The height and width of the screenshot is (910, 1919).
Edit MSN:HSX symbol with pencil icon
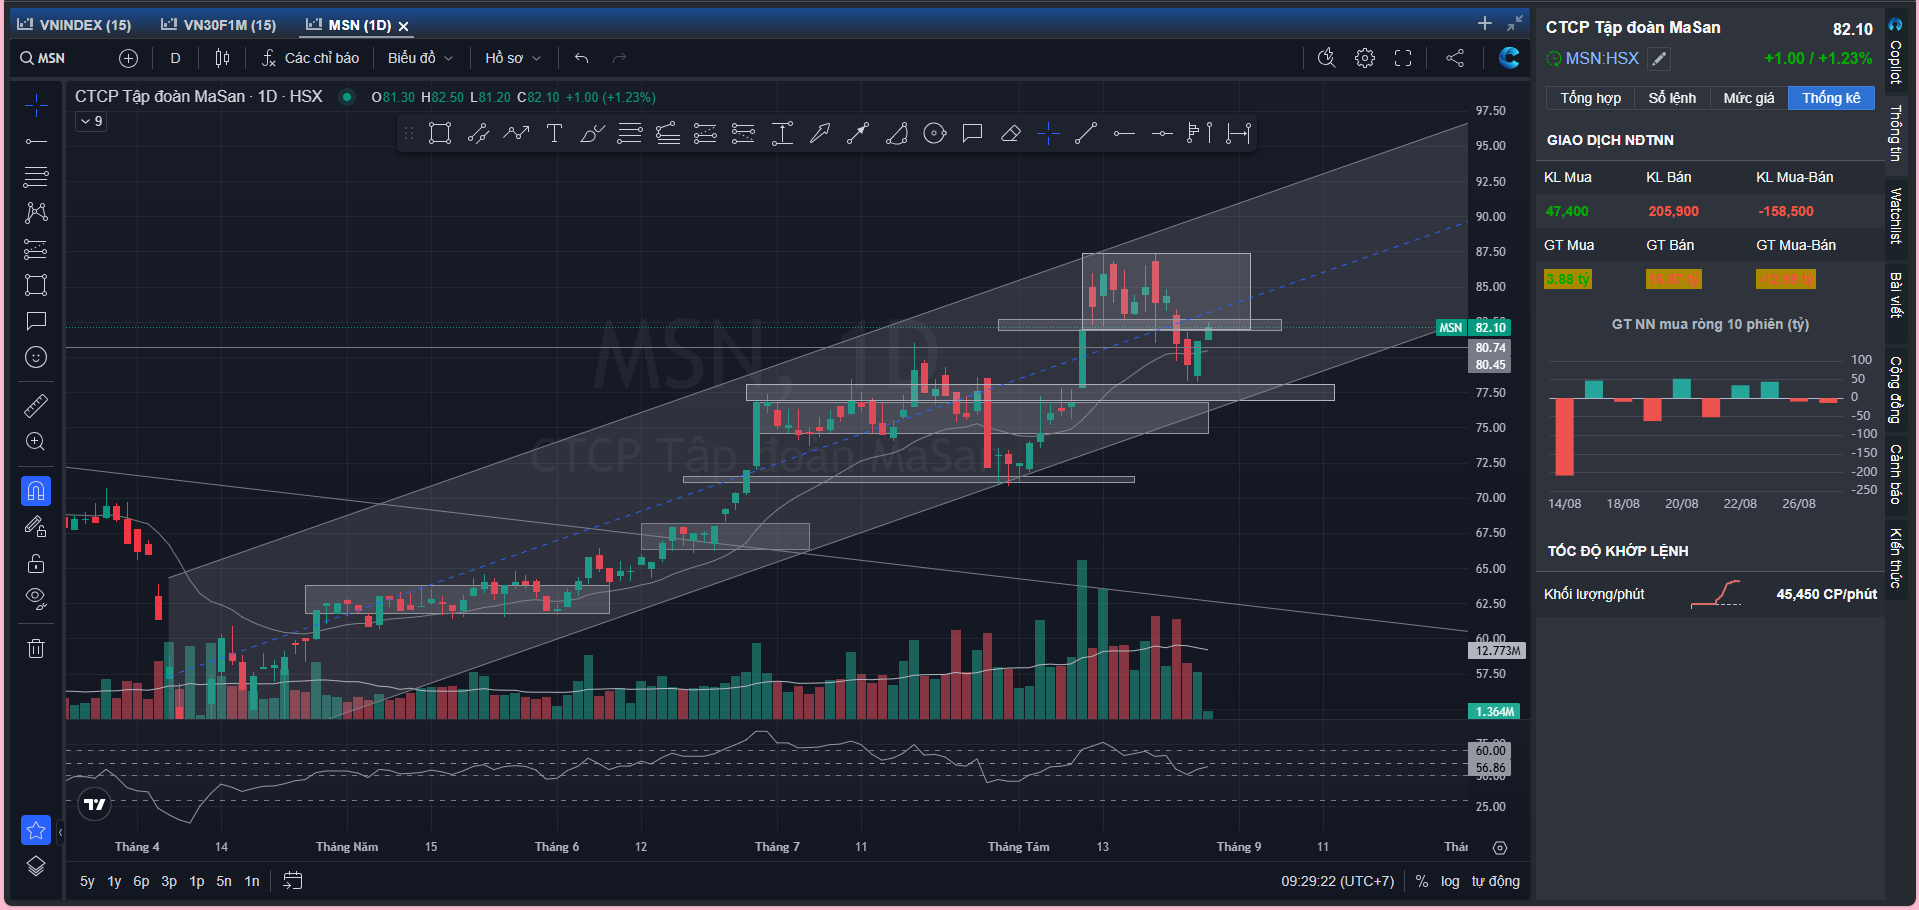pos(1659,59)
